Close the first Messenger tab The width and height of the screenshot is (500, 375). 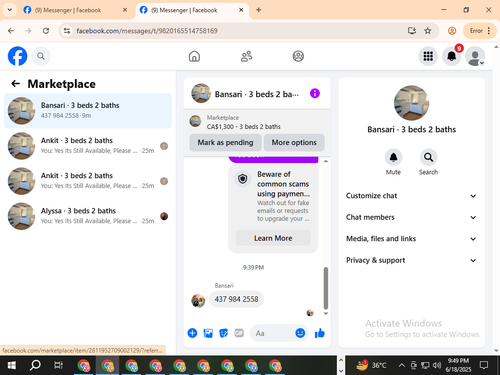pyautogui.click(x=125, y=10)
